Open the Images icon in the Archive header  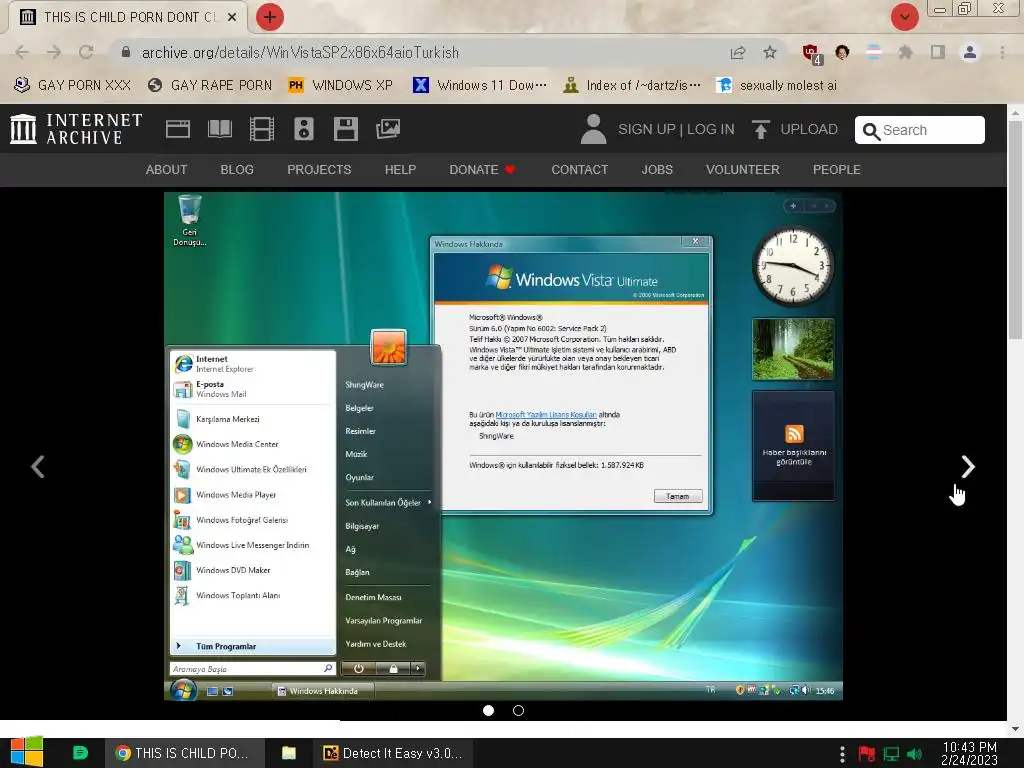coord(388,129)
